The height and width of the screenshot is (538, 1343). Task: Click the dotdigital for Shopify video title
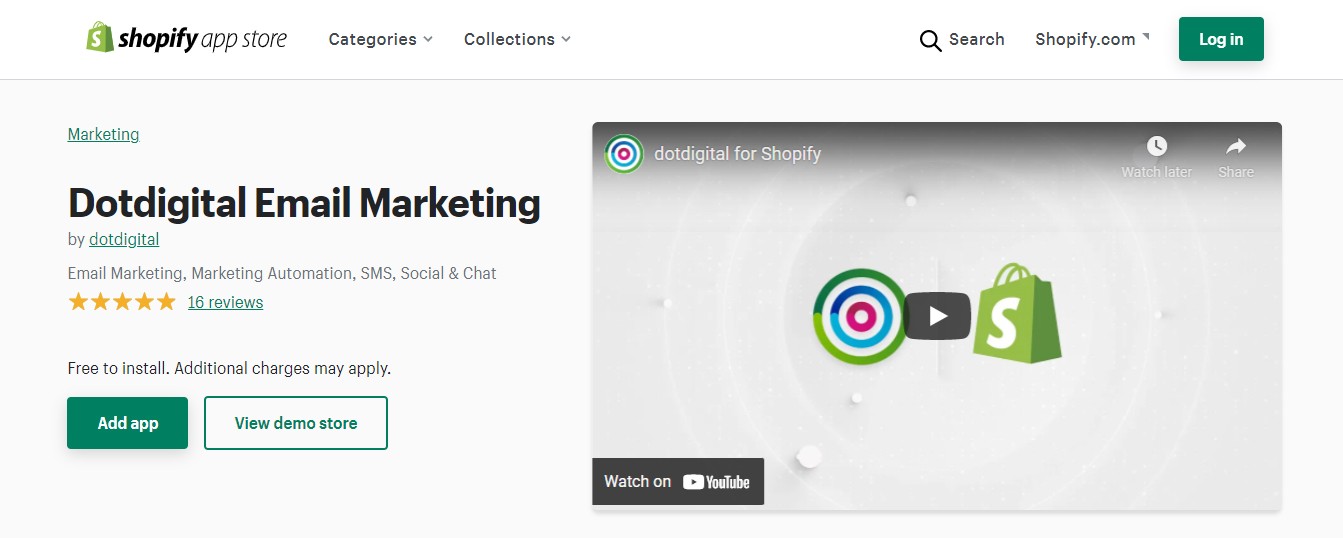click(737, 154)
